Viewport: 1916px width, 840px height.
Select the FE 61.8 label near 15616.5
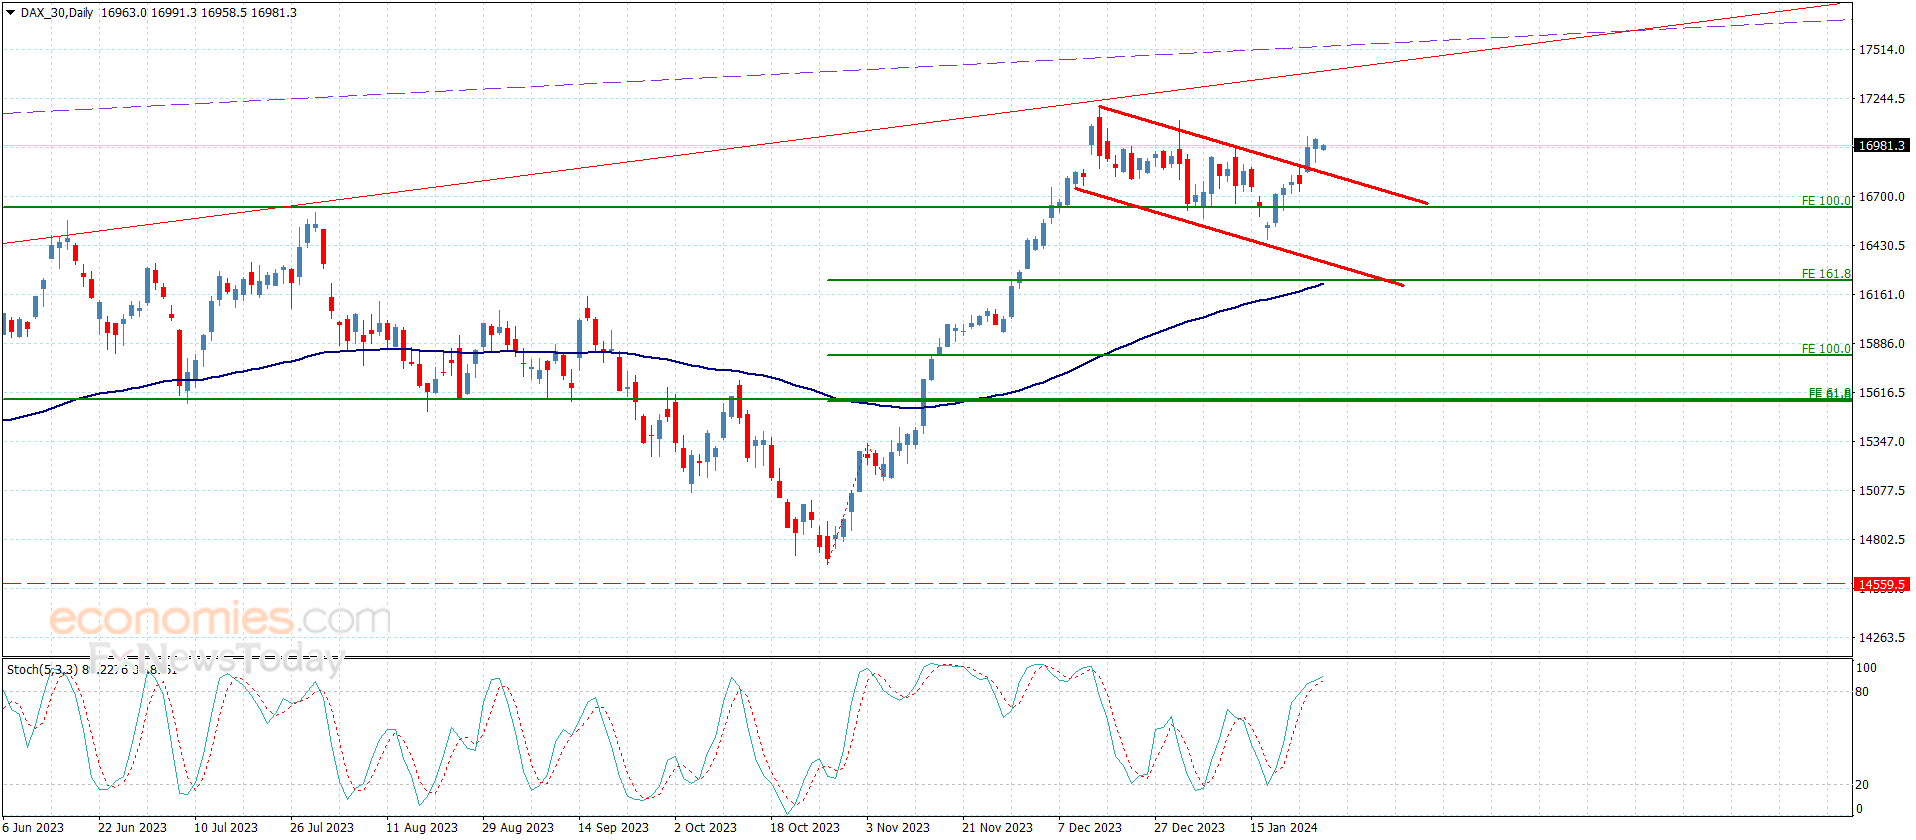tap(1830, 394)
